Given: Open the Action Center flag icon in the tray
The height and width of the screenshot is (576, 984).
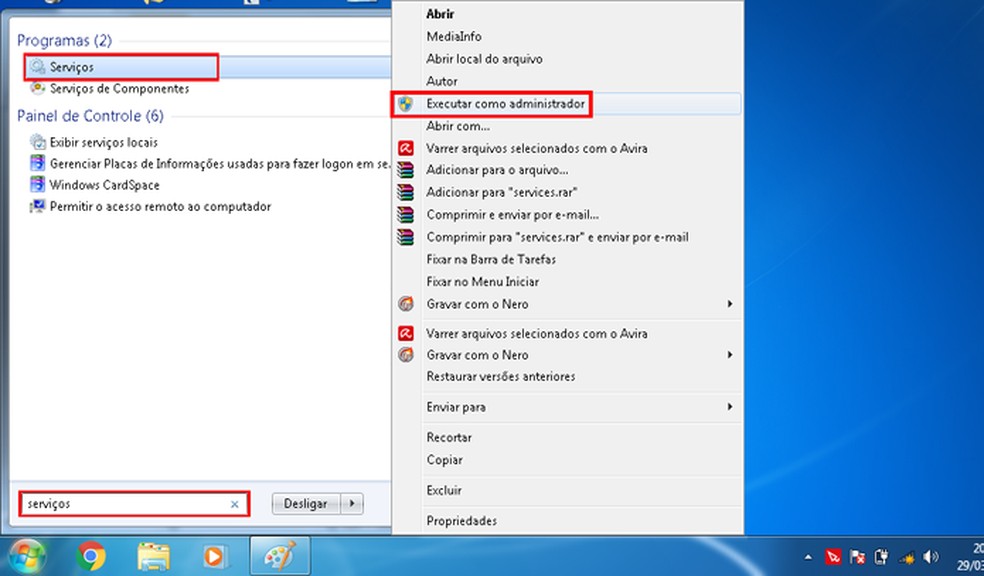Looking at the screenshot, I should pos(858,557).
